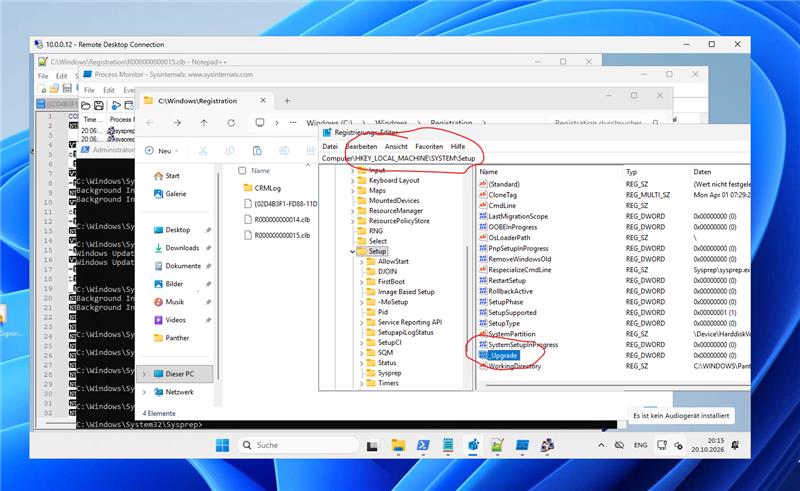Open the Neu dropdown in Explorer
800x491 pixels.
(x=162, y=151)
